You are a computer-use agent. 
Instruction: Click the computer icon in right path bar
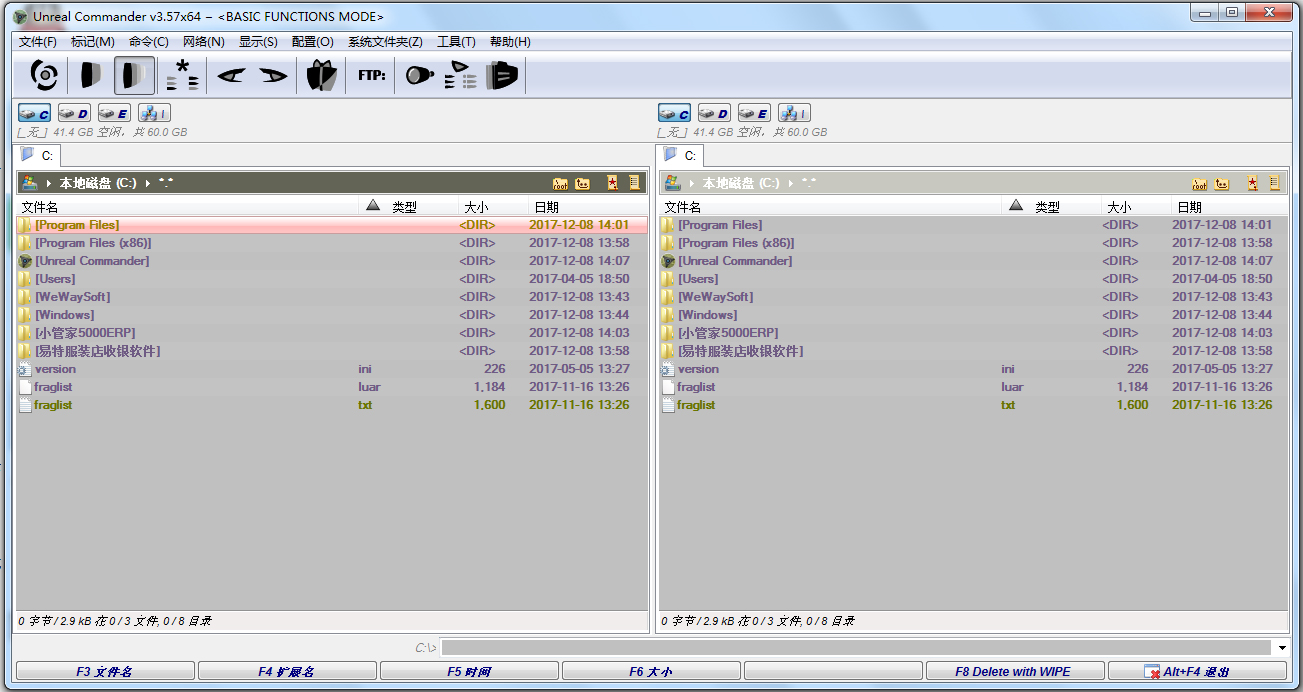673,183
